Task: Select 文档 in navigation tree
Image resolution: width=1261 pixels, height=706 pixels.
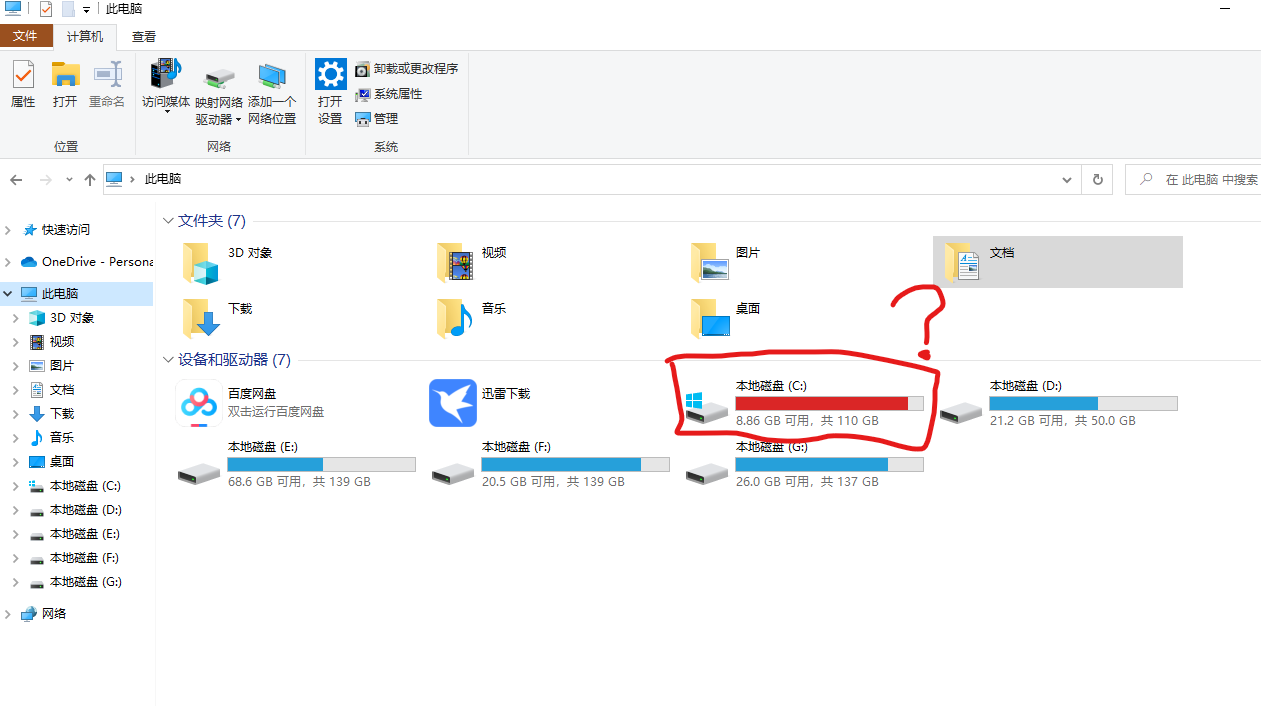Action: (52, 390)
